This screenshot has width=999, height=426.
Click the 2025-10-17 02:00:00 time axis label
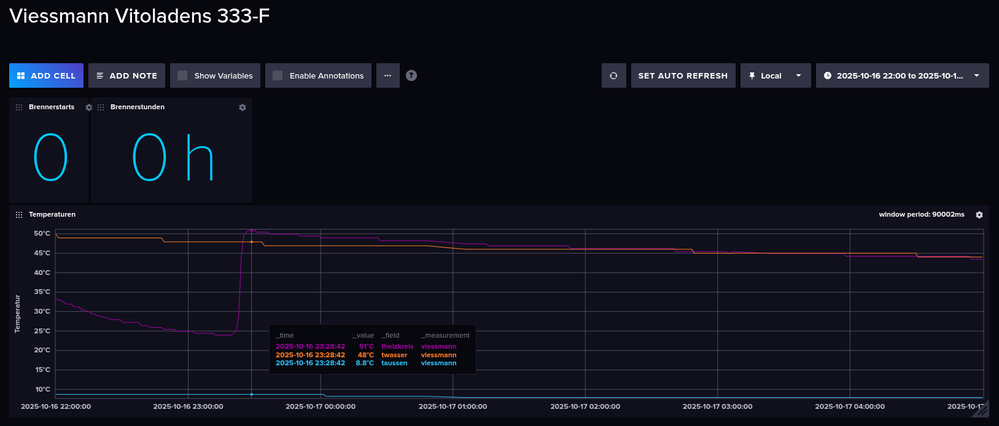(x=584, y=406)
